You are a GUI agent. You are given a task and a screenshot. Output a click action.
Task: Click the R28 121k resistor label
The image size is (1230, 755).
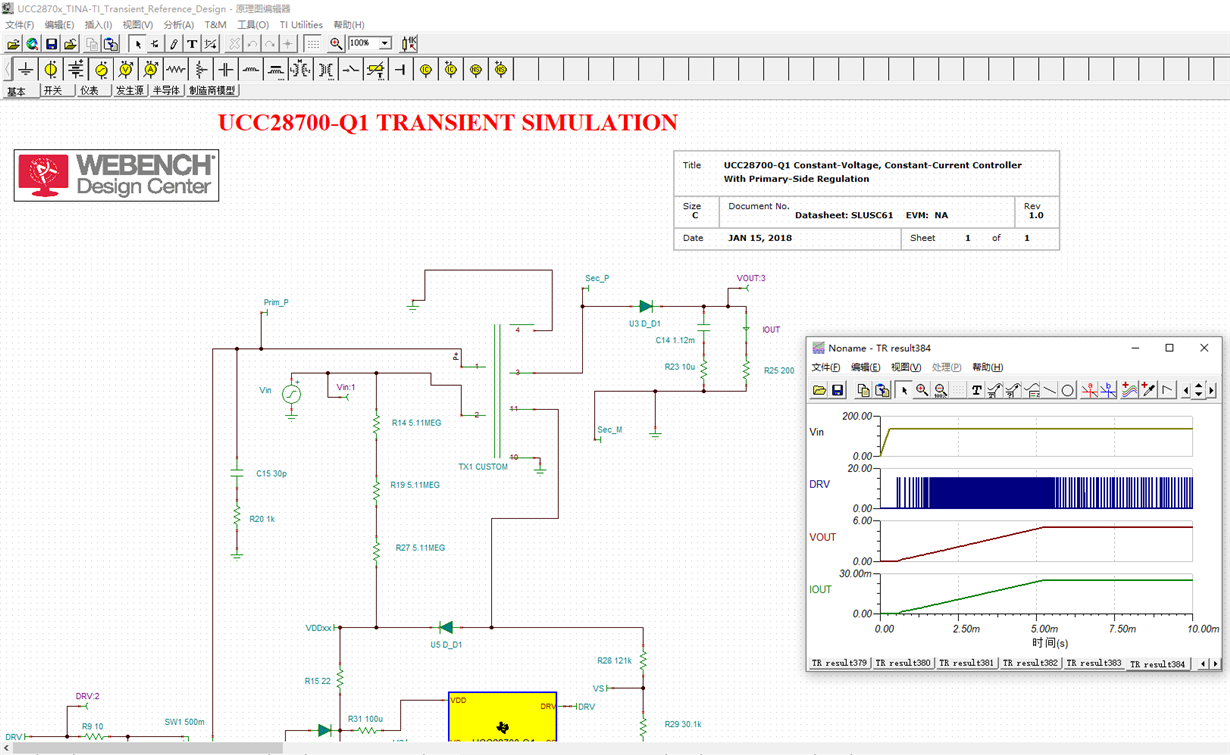(614, 661)
